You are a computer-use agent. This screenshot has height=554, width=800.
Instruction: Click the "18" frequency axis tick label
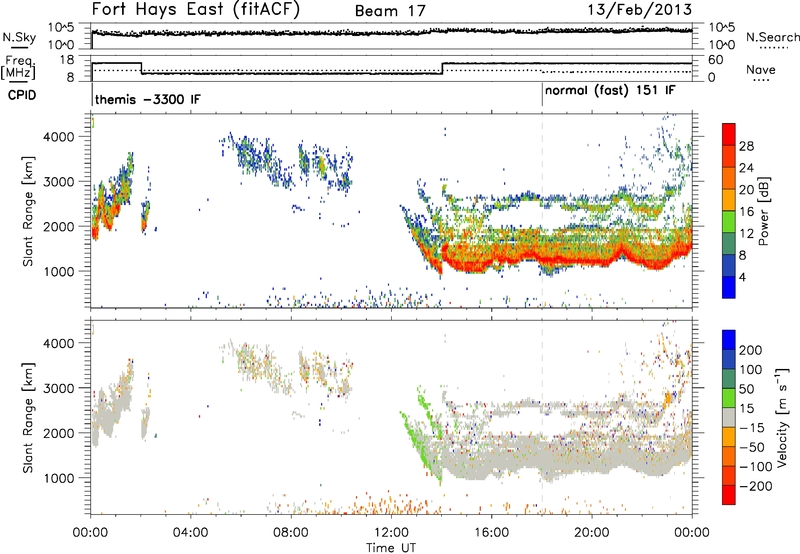[67, 60]
